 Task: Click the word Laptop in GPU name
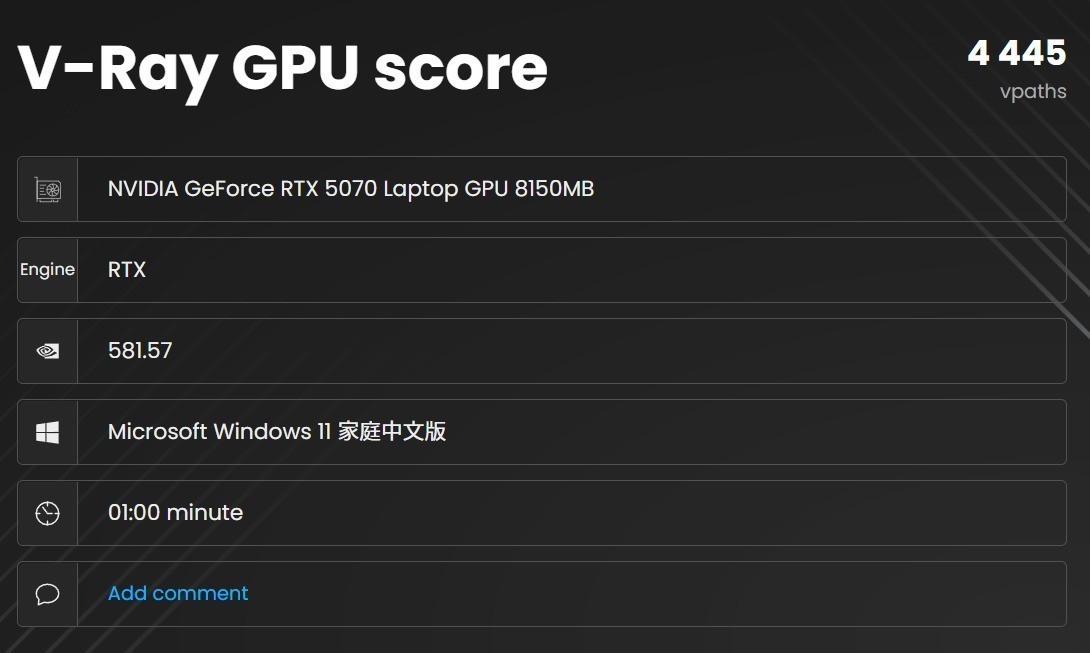coord(420,188)
